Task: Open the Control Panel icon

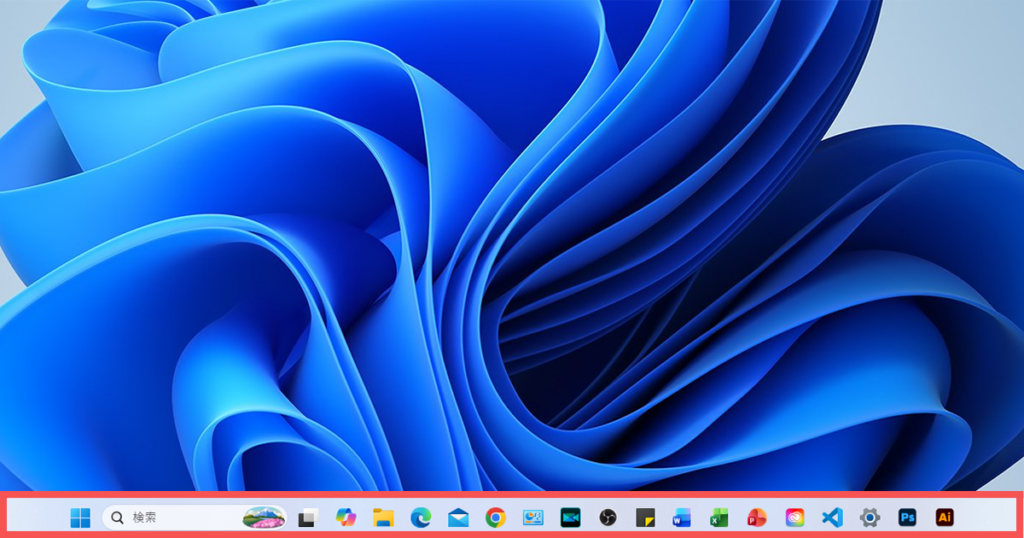Action: pos(533,517)
